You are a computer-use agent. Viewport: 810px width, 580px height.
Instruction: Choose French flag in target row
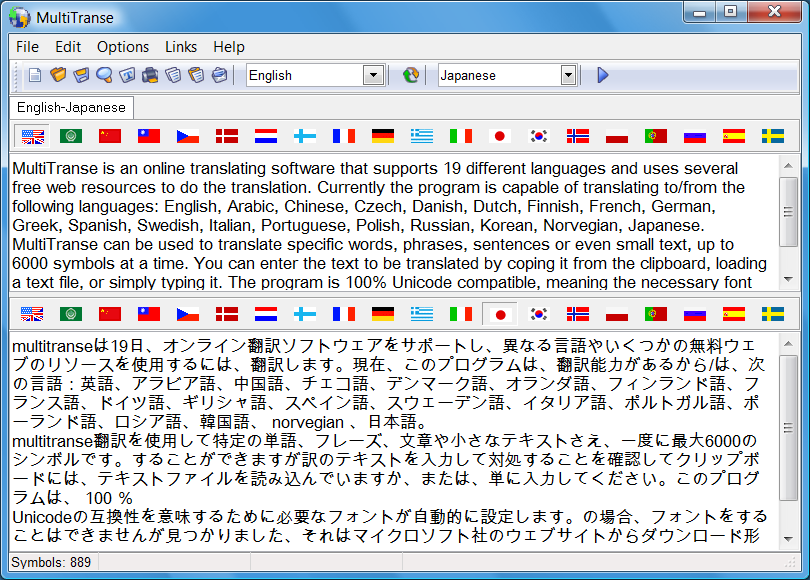coord(344,314)
